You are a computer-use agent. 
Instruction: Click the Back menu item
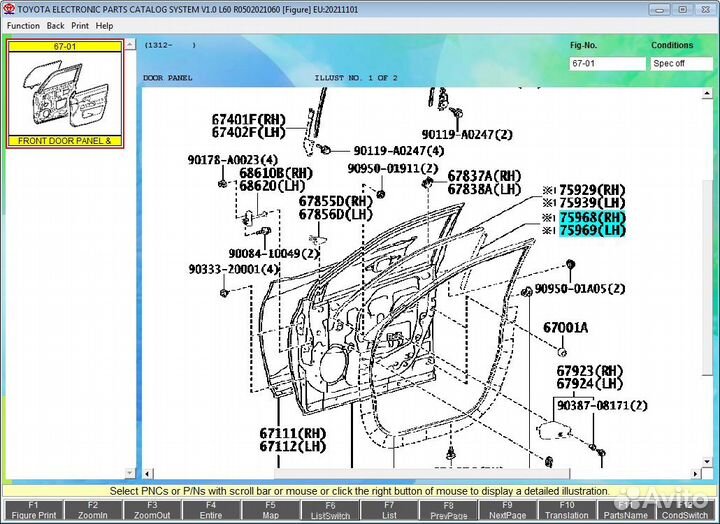55,25
